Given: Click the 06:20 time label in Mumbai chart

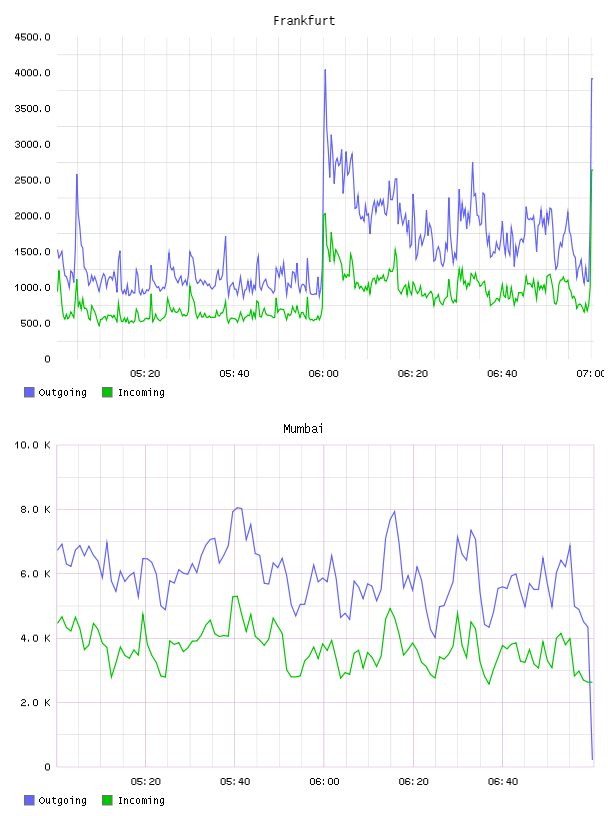Looking at the screenshot, I should click(413, 782).
